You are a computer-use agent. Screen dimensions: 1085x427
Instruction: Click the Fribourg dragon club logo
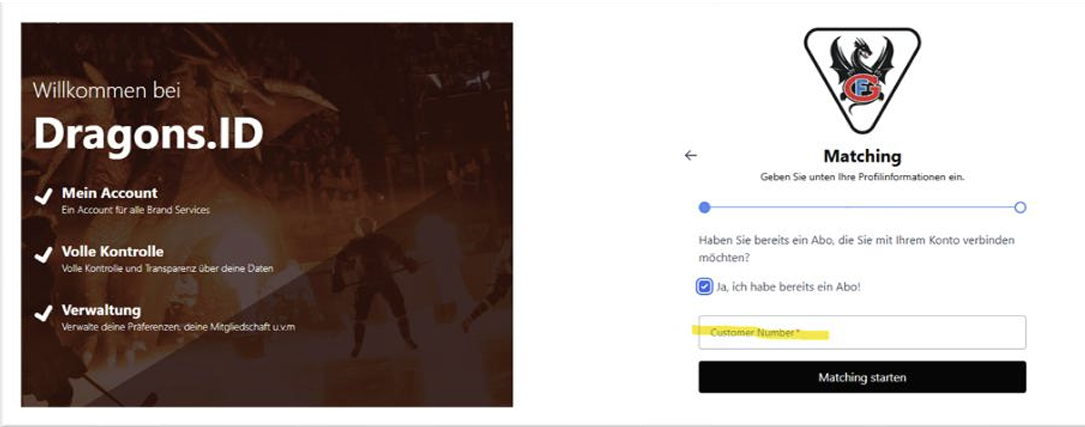tap(862, 80)
